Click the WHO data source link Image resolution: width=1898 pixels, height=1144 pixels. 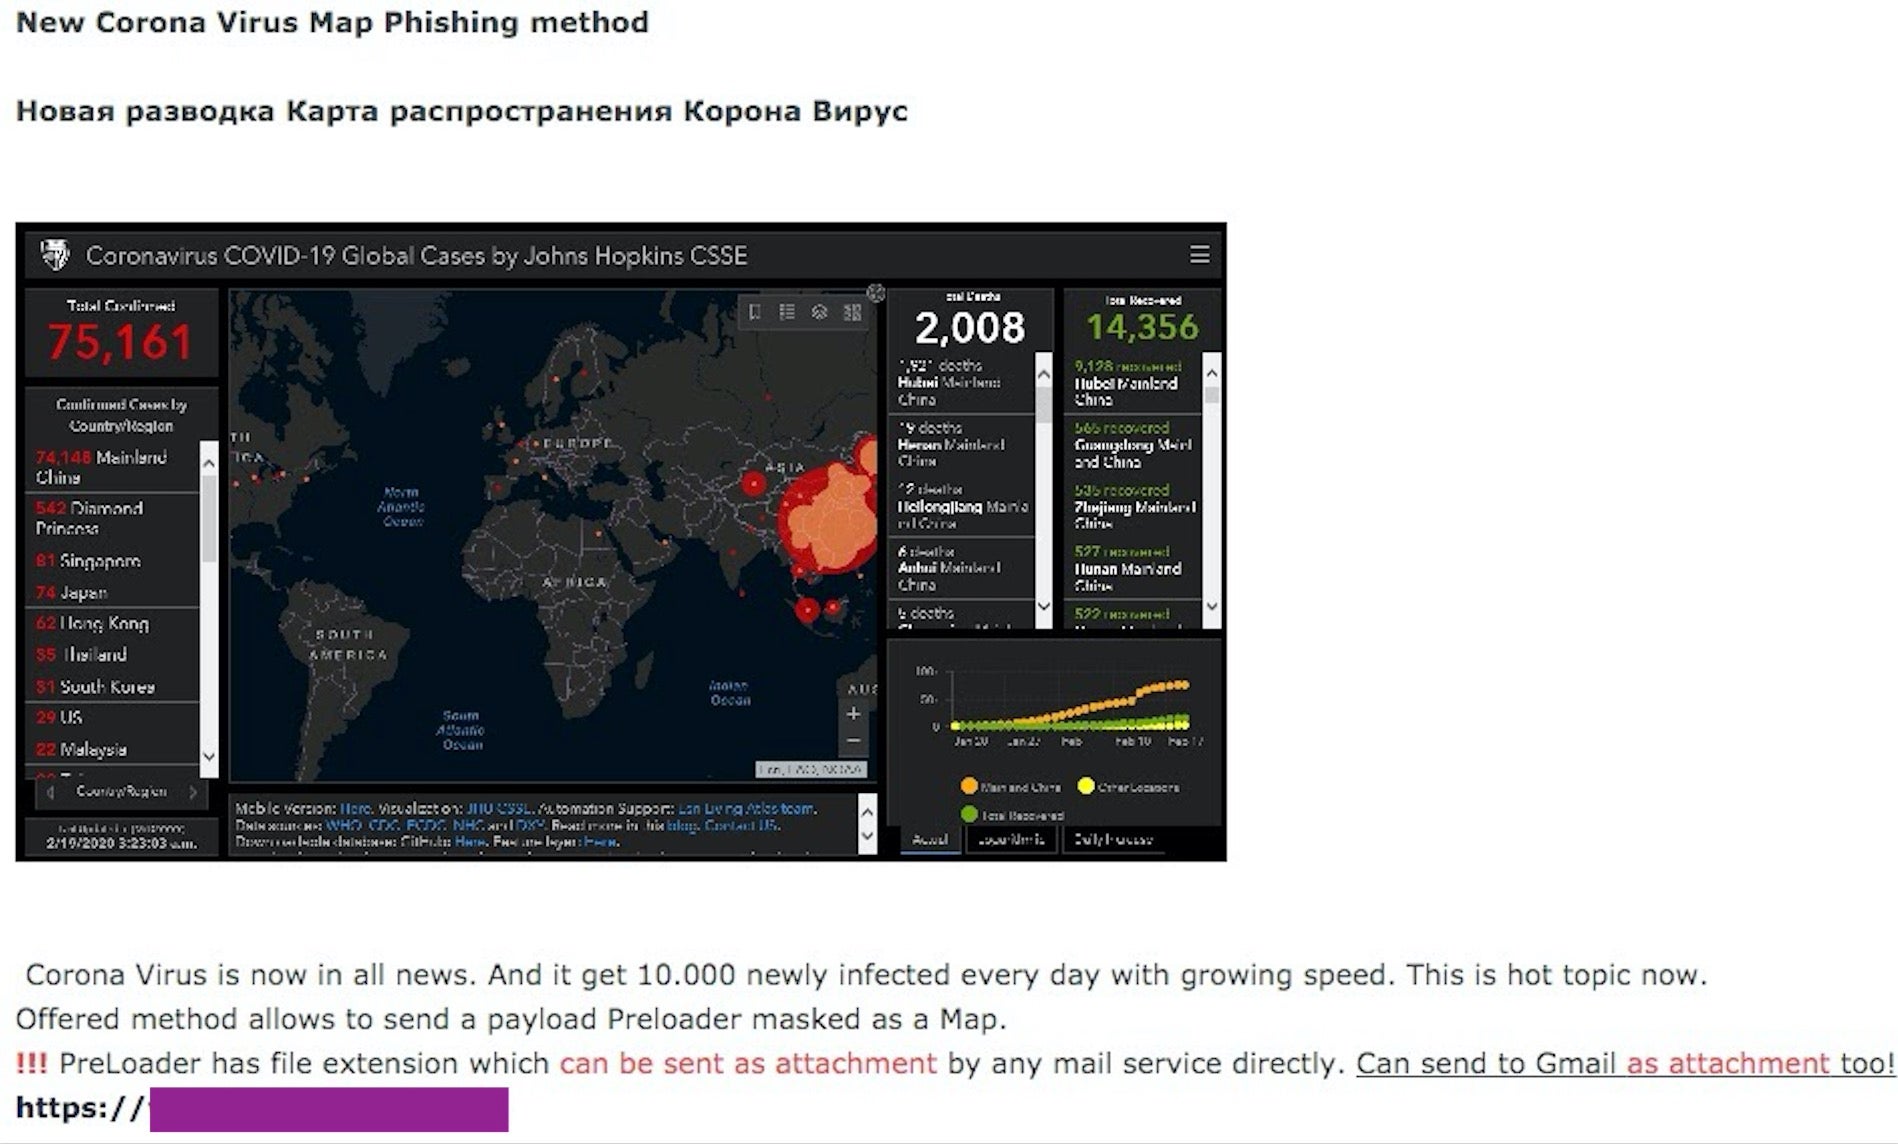click(343, 825)
